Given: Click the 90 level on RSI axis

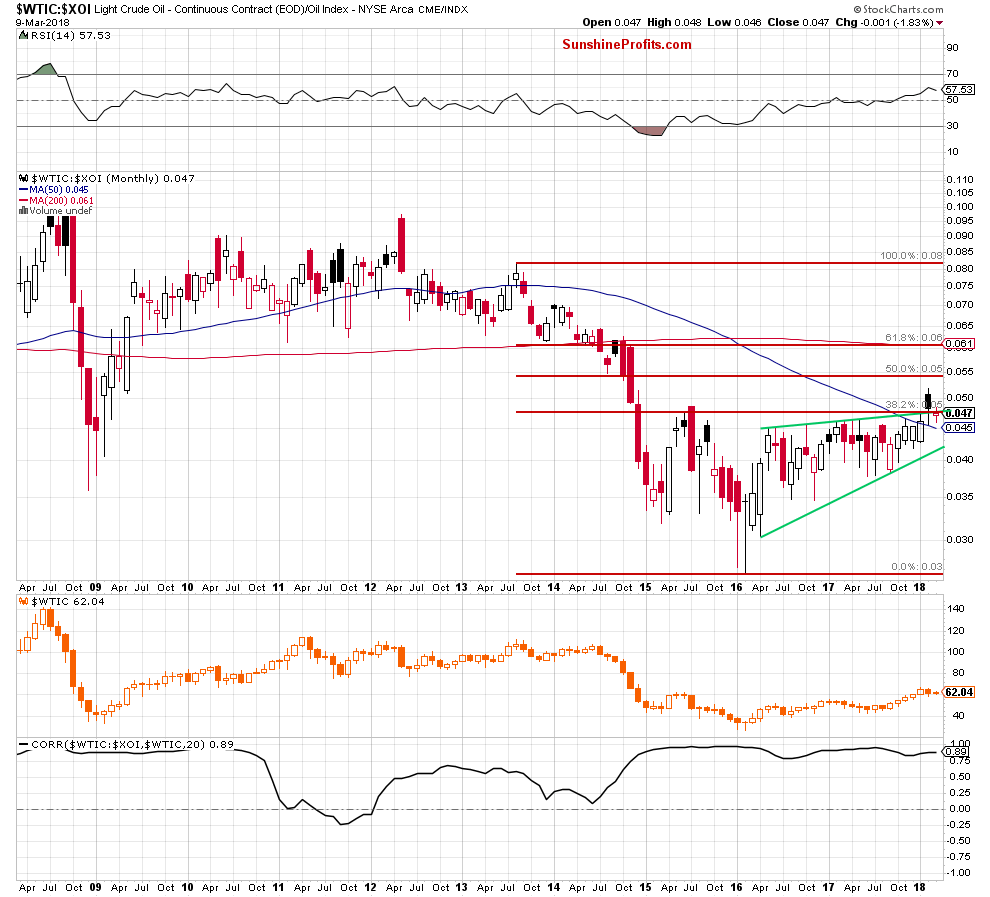Looking at the screenshot, I should pos(952,48).
